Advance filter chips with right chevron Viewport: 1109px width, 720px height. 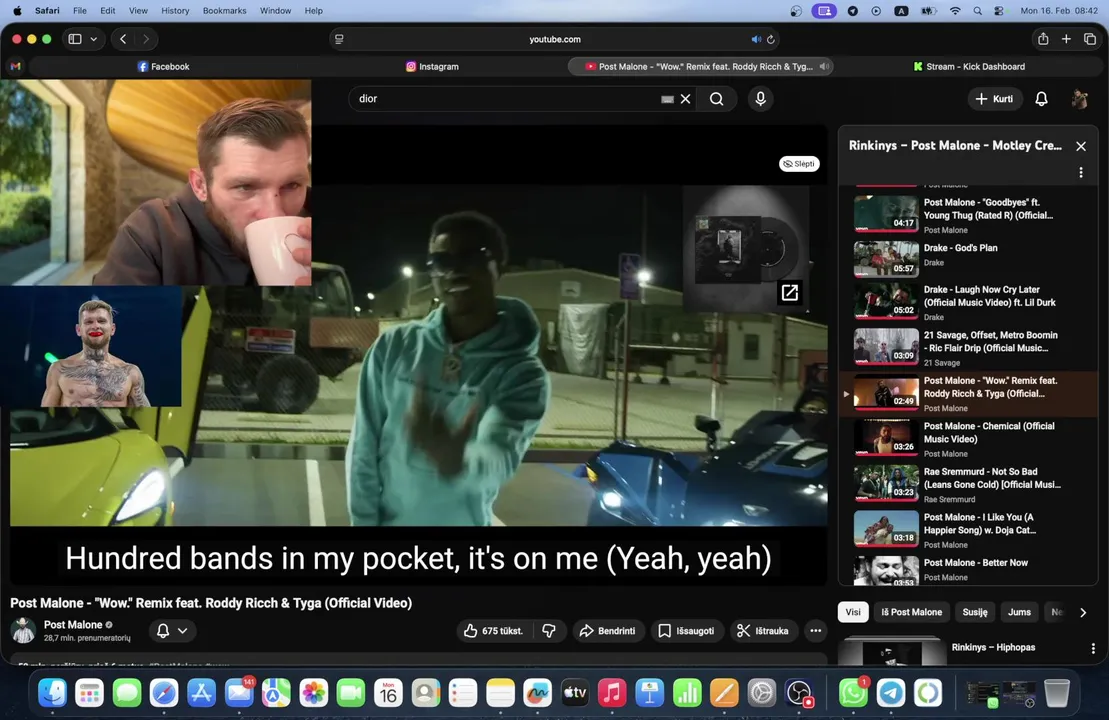click(1083, 612)
